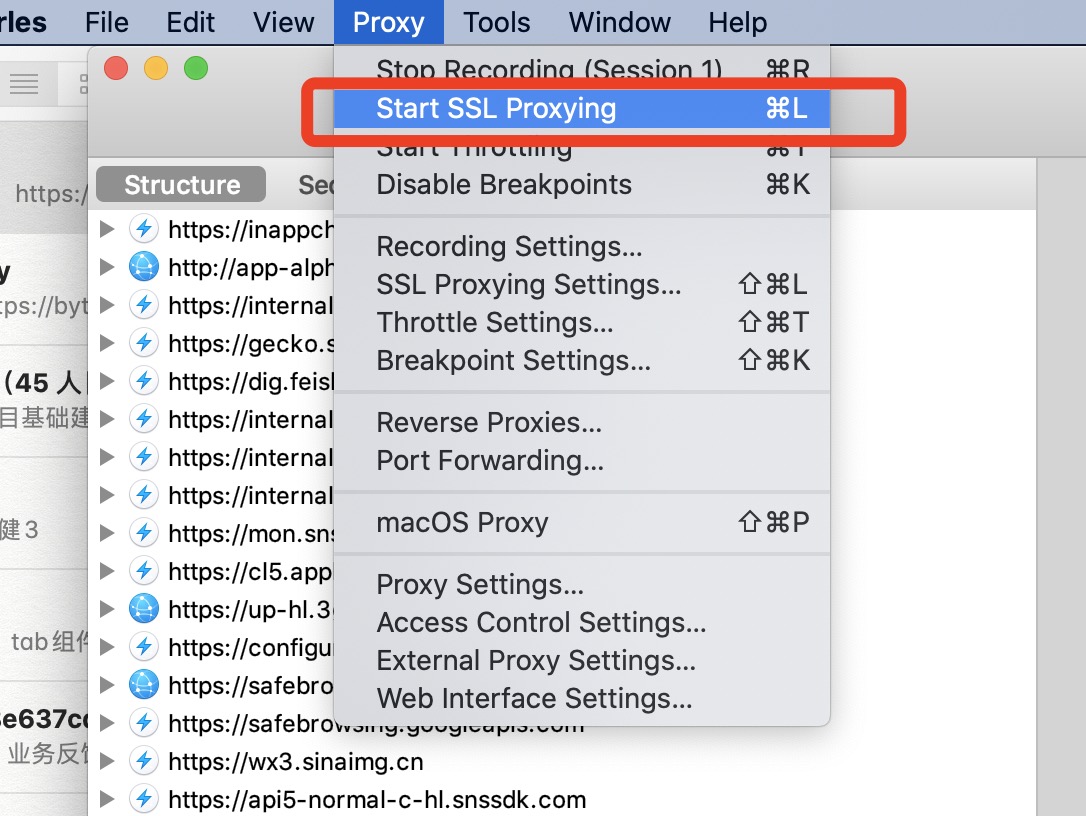Viewport: 1086px width, 816px height.
Task: Open the Help menu
Action: (737, 22)
